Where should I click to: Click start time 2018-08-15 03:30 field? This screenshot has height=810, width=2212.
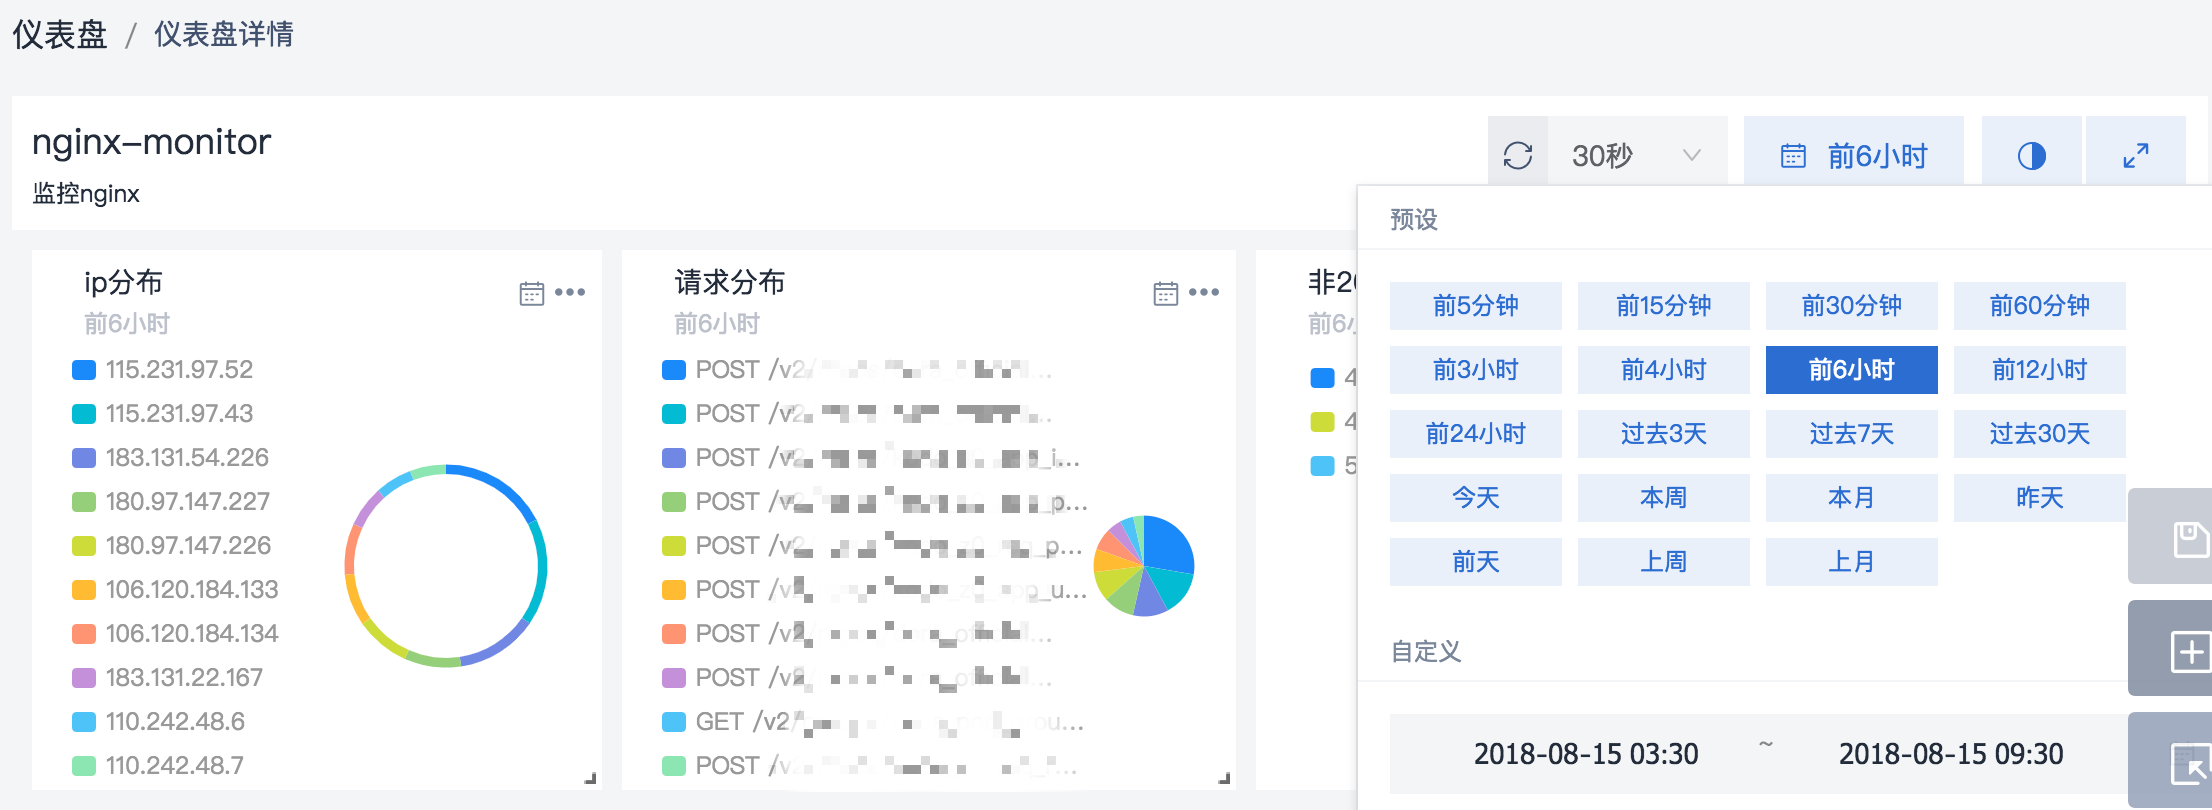(x=1586, y=754)
